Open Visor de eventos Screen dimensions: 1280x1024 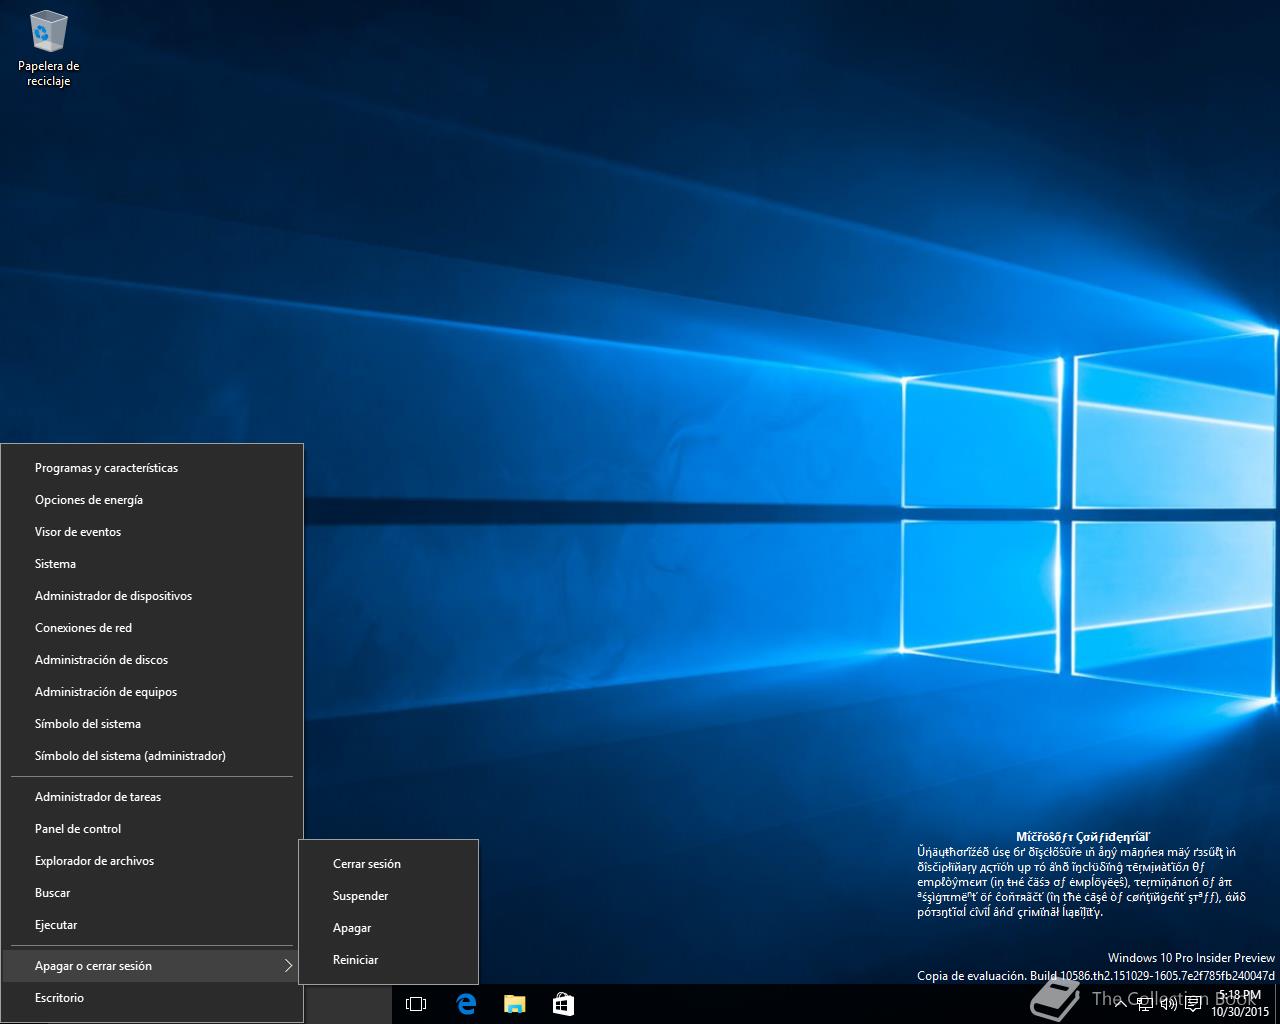pos(152,532)
